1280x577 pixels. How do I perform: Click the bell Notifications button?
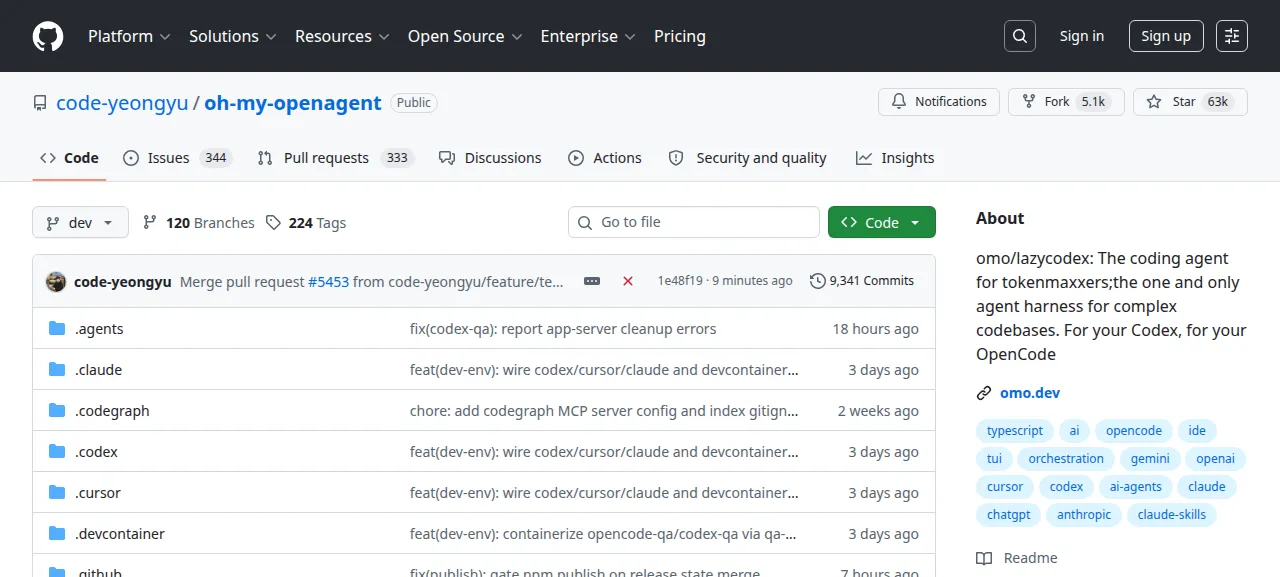[939, 102]
